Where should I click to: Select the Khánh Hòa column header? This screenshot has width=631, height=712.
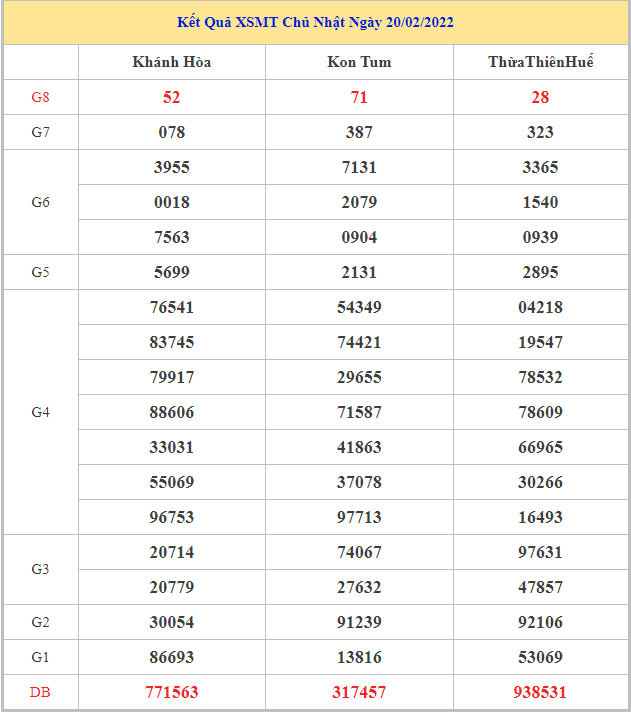click(172, 62)
